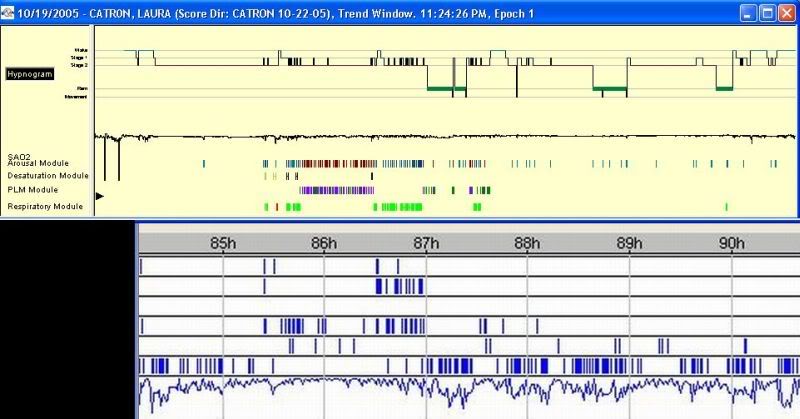
Task: Close the Trend Window
Action: (787, 13)
